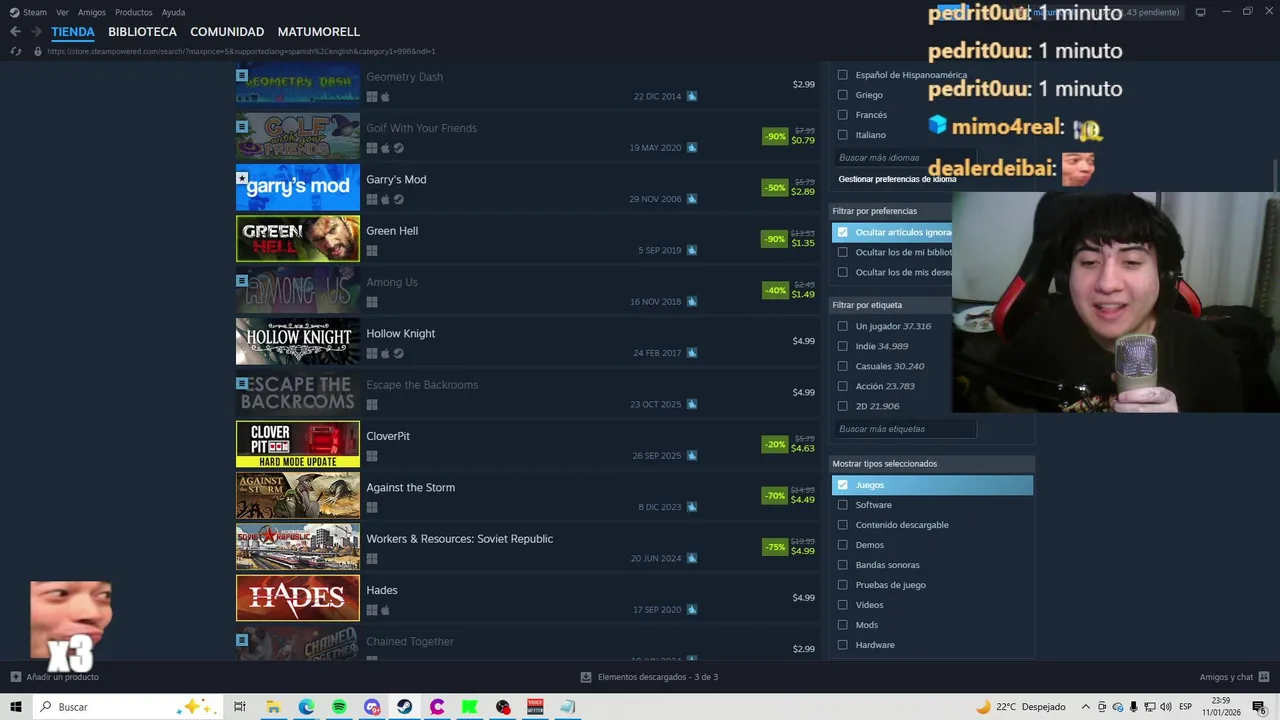Click the marker on Garry's Mod thumbnail
The width and height of the screenshot is (1280, 720).
[x=242, y=178]
